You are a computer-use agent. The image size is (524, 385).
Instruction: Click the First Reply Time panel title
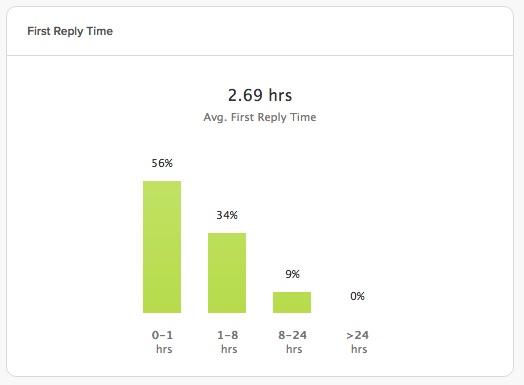point(70,31)
